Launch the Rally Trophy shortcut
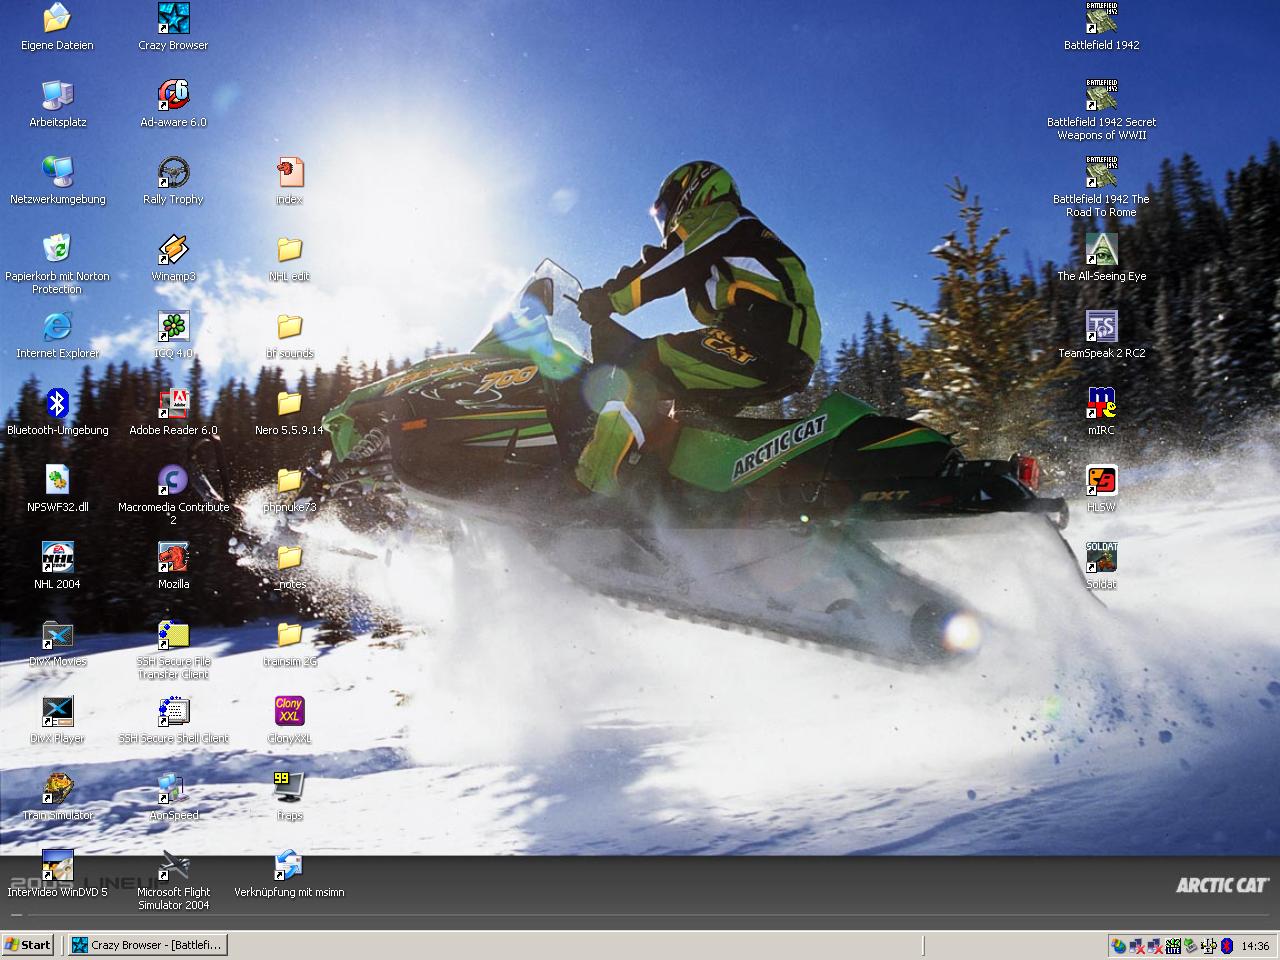 174,172
